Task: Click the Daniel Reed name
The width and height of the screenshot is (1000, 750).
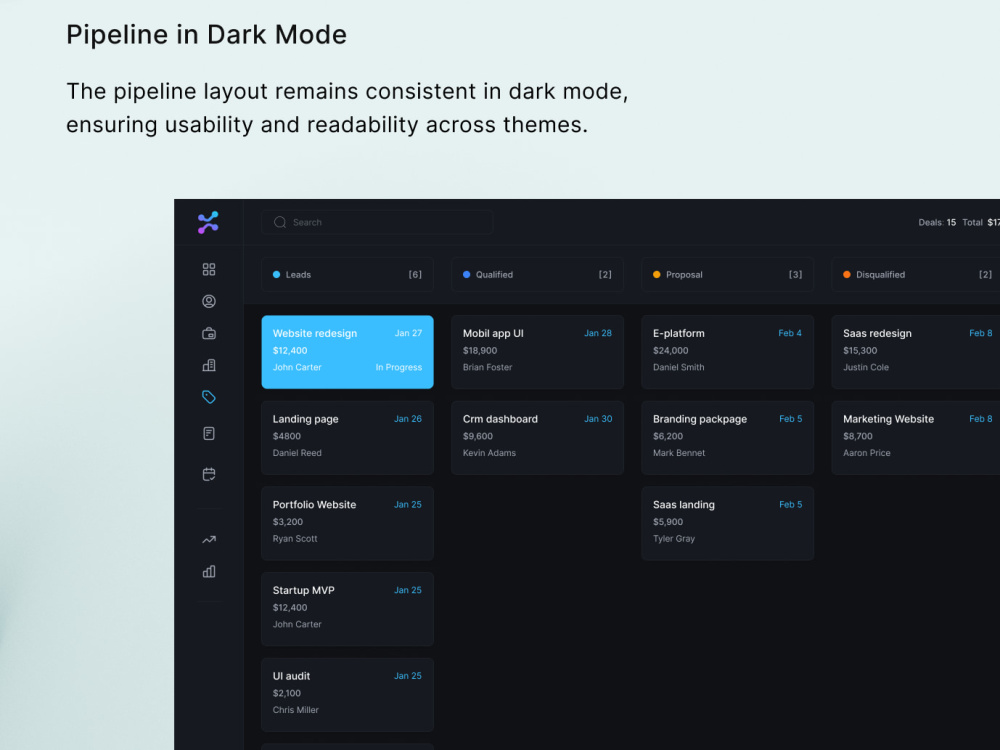Action: [297, 453]
